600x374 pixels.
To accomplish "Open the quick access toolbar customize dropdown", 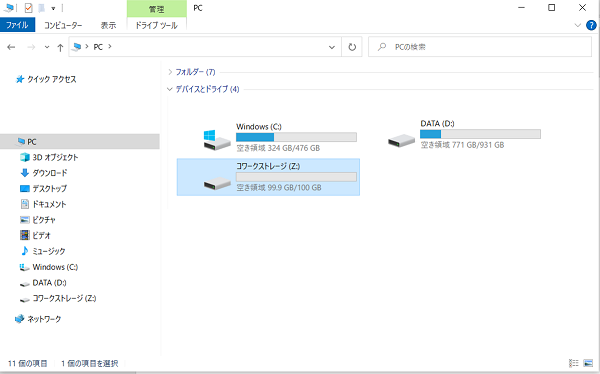I will click(x=53, y=8).
